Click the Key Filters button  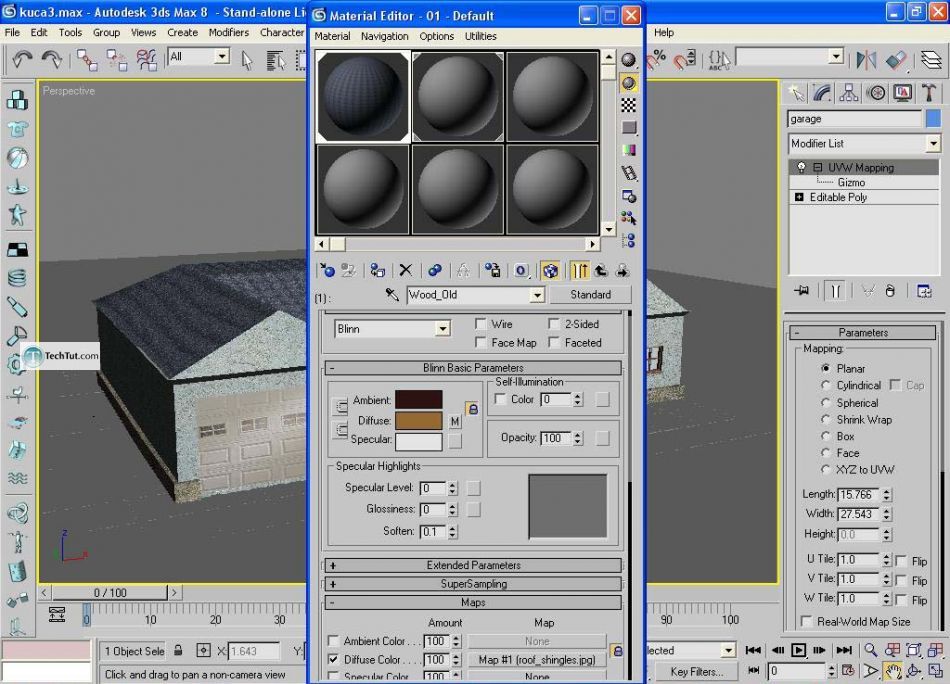696,671
